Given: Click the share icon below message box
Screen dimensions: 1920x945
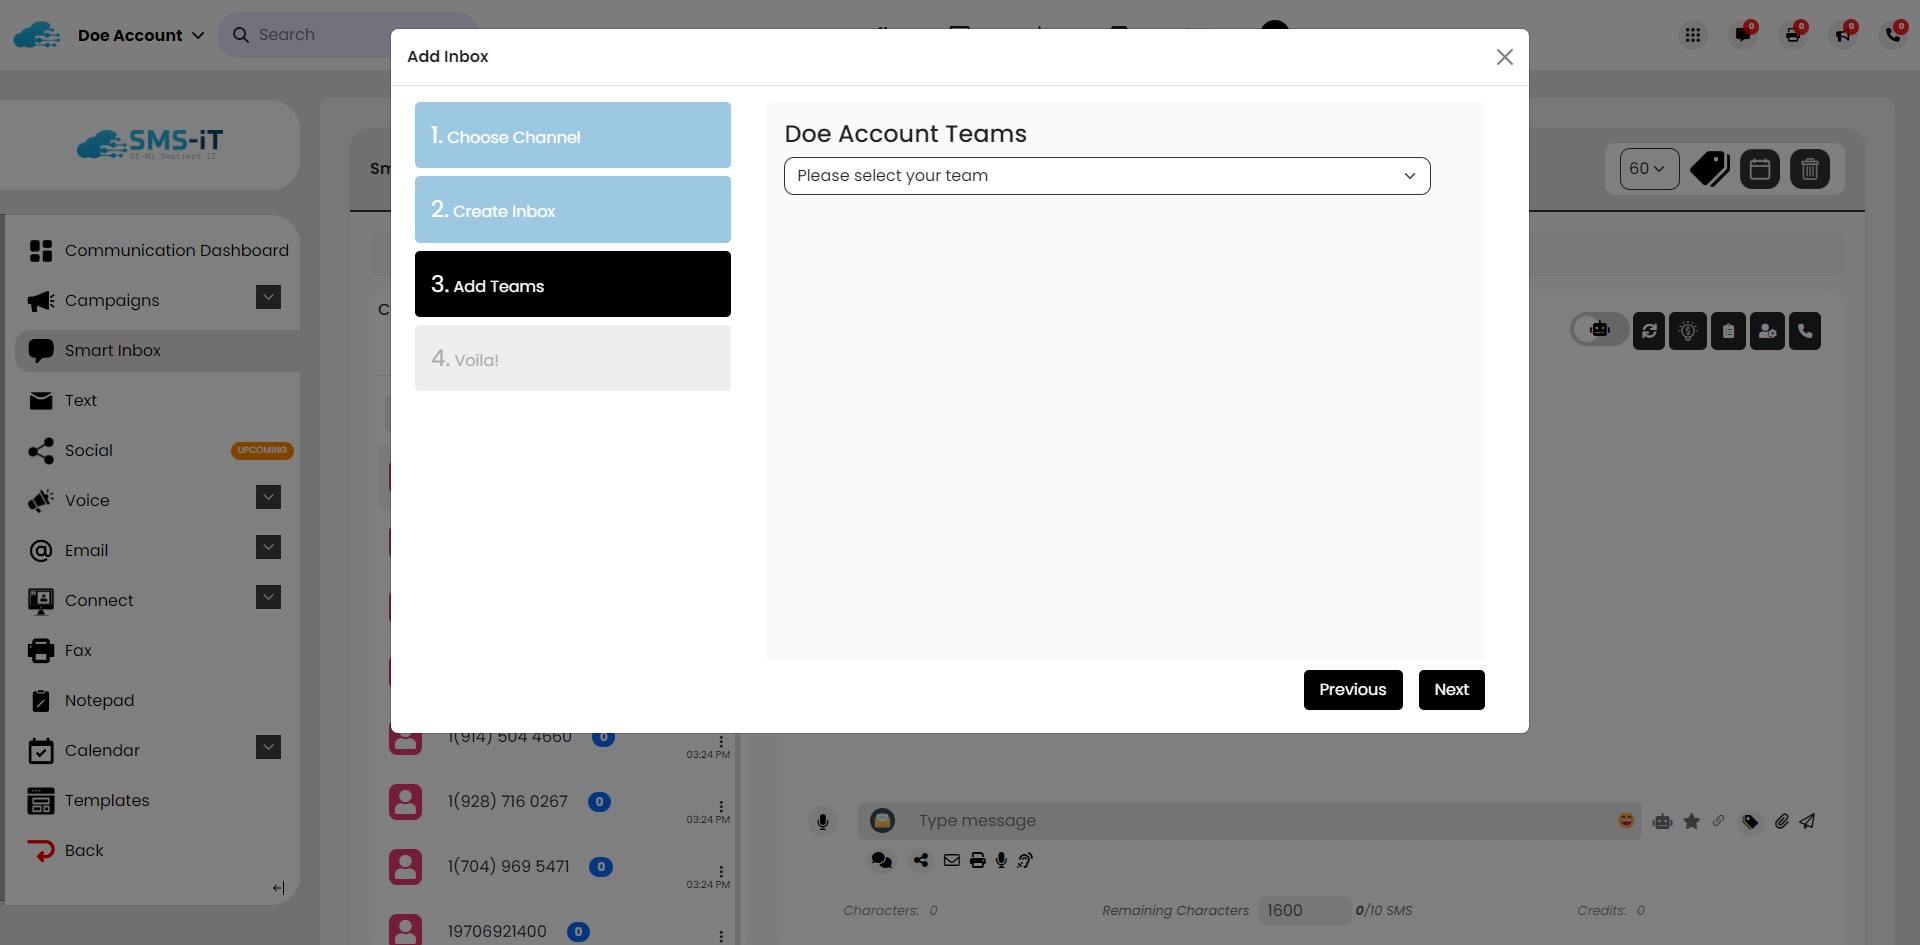Looking at the screenshot, I should point(921,860).
